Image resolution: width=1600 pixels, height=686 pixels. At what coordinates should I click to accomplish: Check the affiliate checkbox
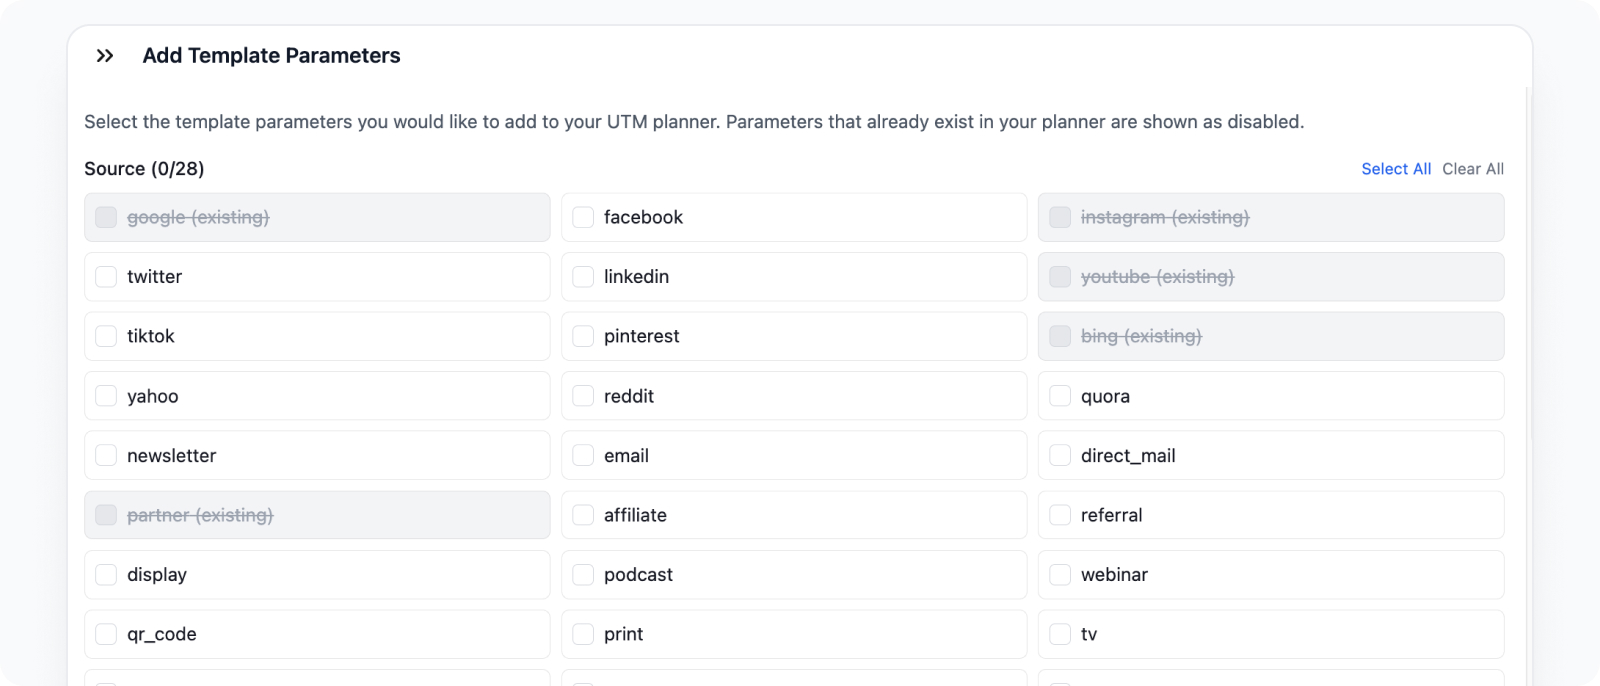point(583,515)
